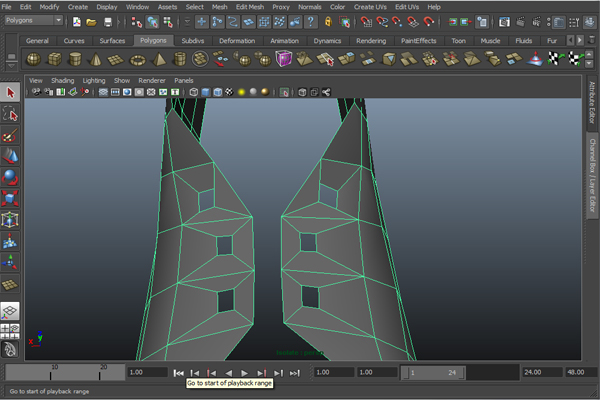Open the Create UVs menu

tap(370, 7)
